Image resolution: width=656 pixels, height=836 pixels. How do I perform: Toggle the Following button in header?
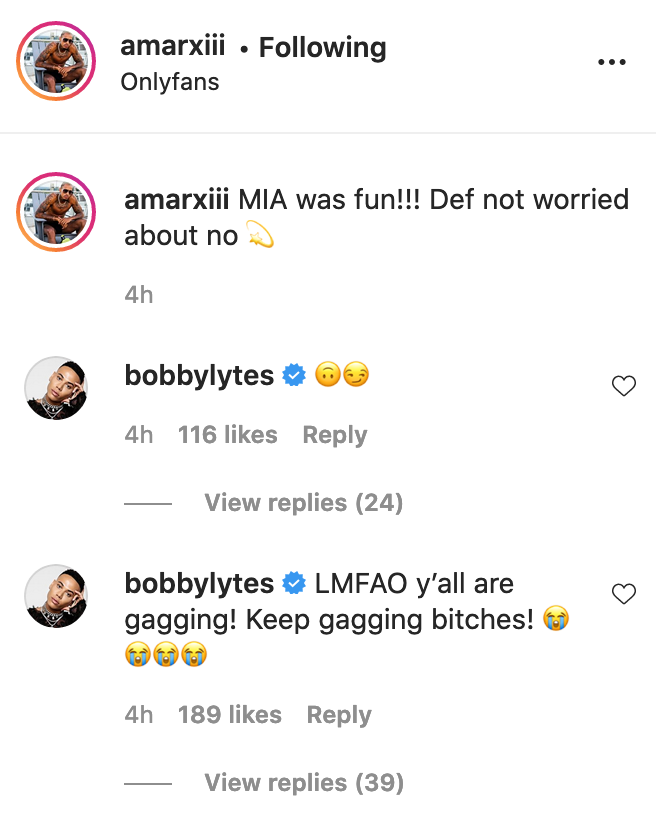(x=322, y=47)
